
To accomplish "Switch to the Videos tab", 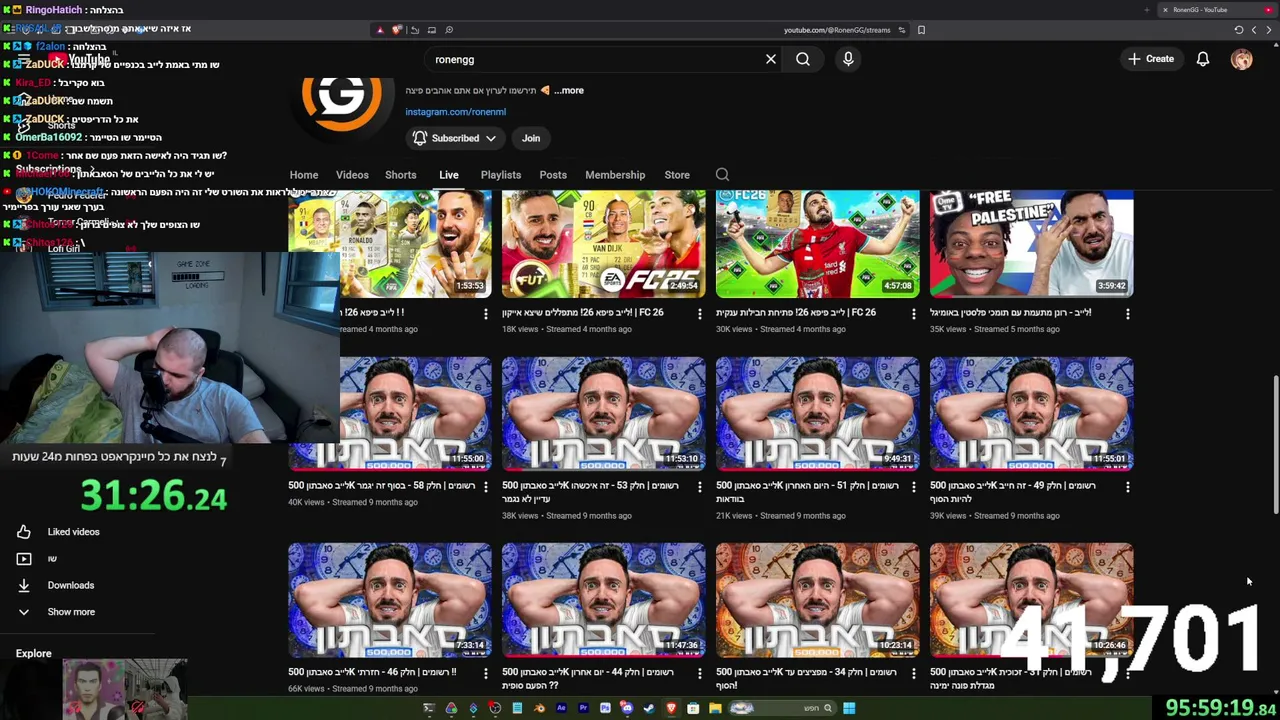I will 352,175.
